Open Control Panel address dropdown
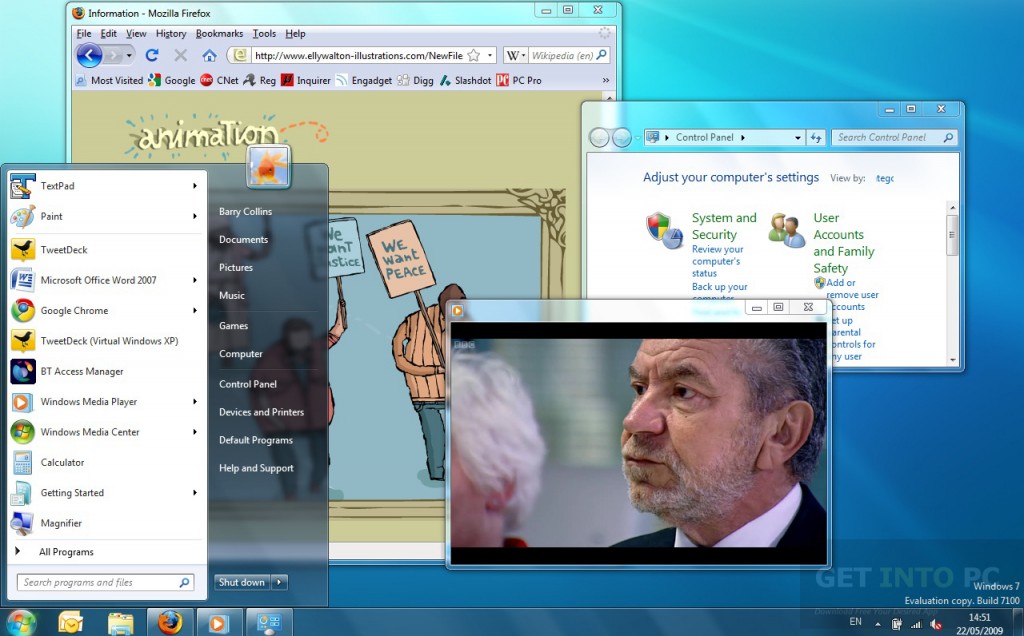The image size is (1024, 636). tap(797, 137)
